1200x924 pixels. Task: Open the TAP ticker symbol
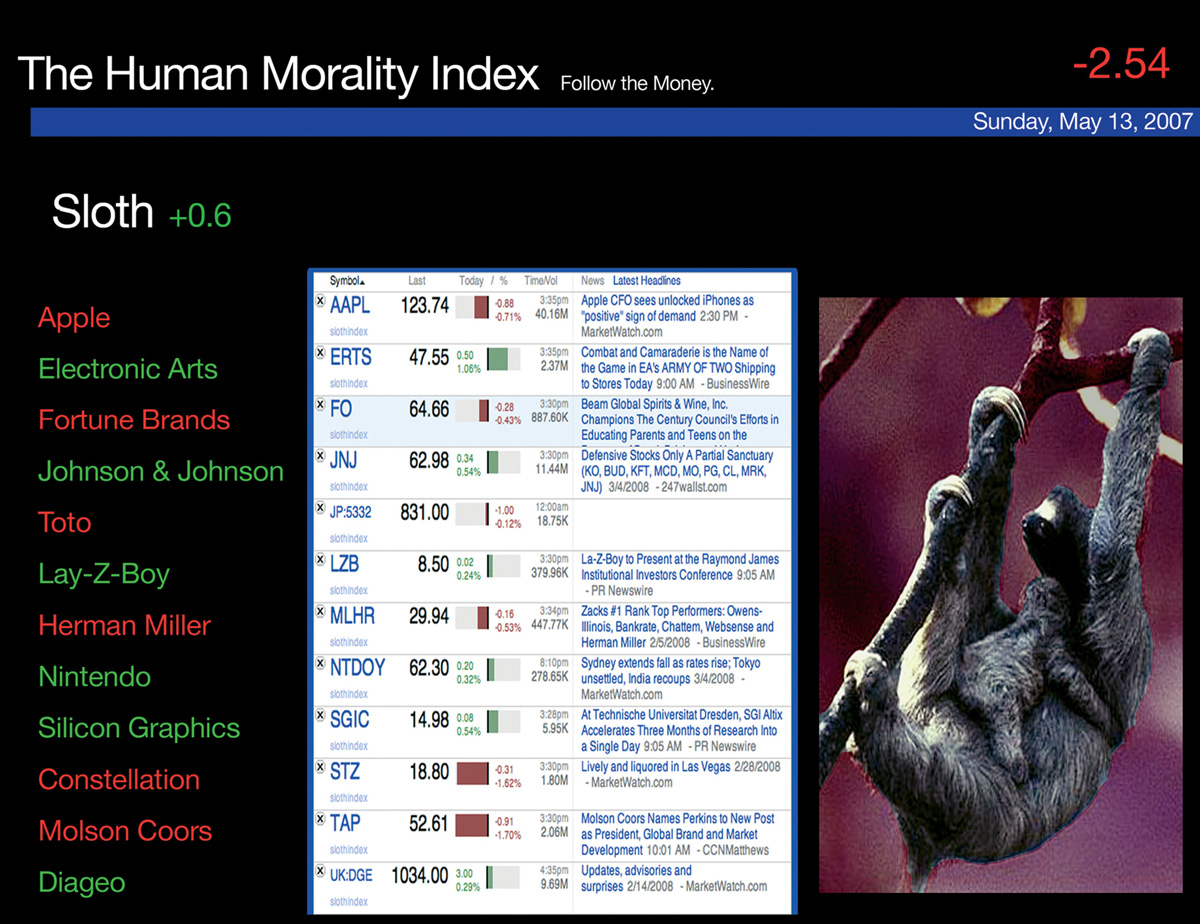(345, 824)
